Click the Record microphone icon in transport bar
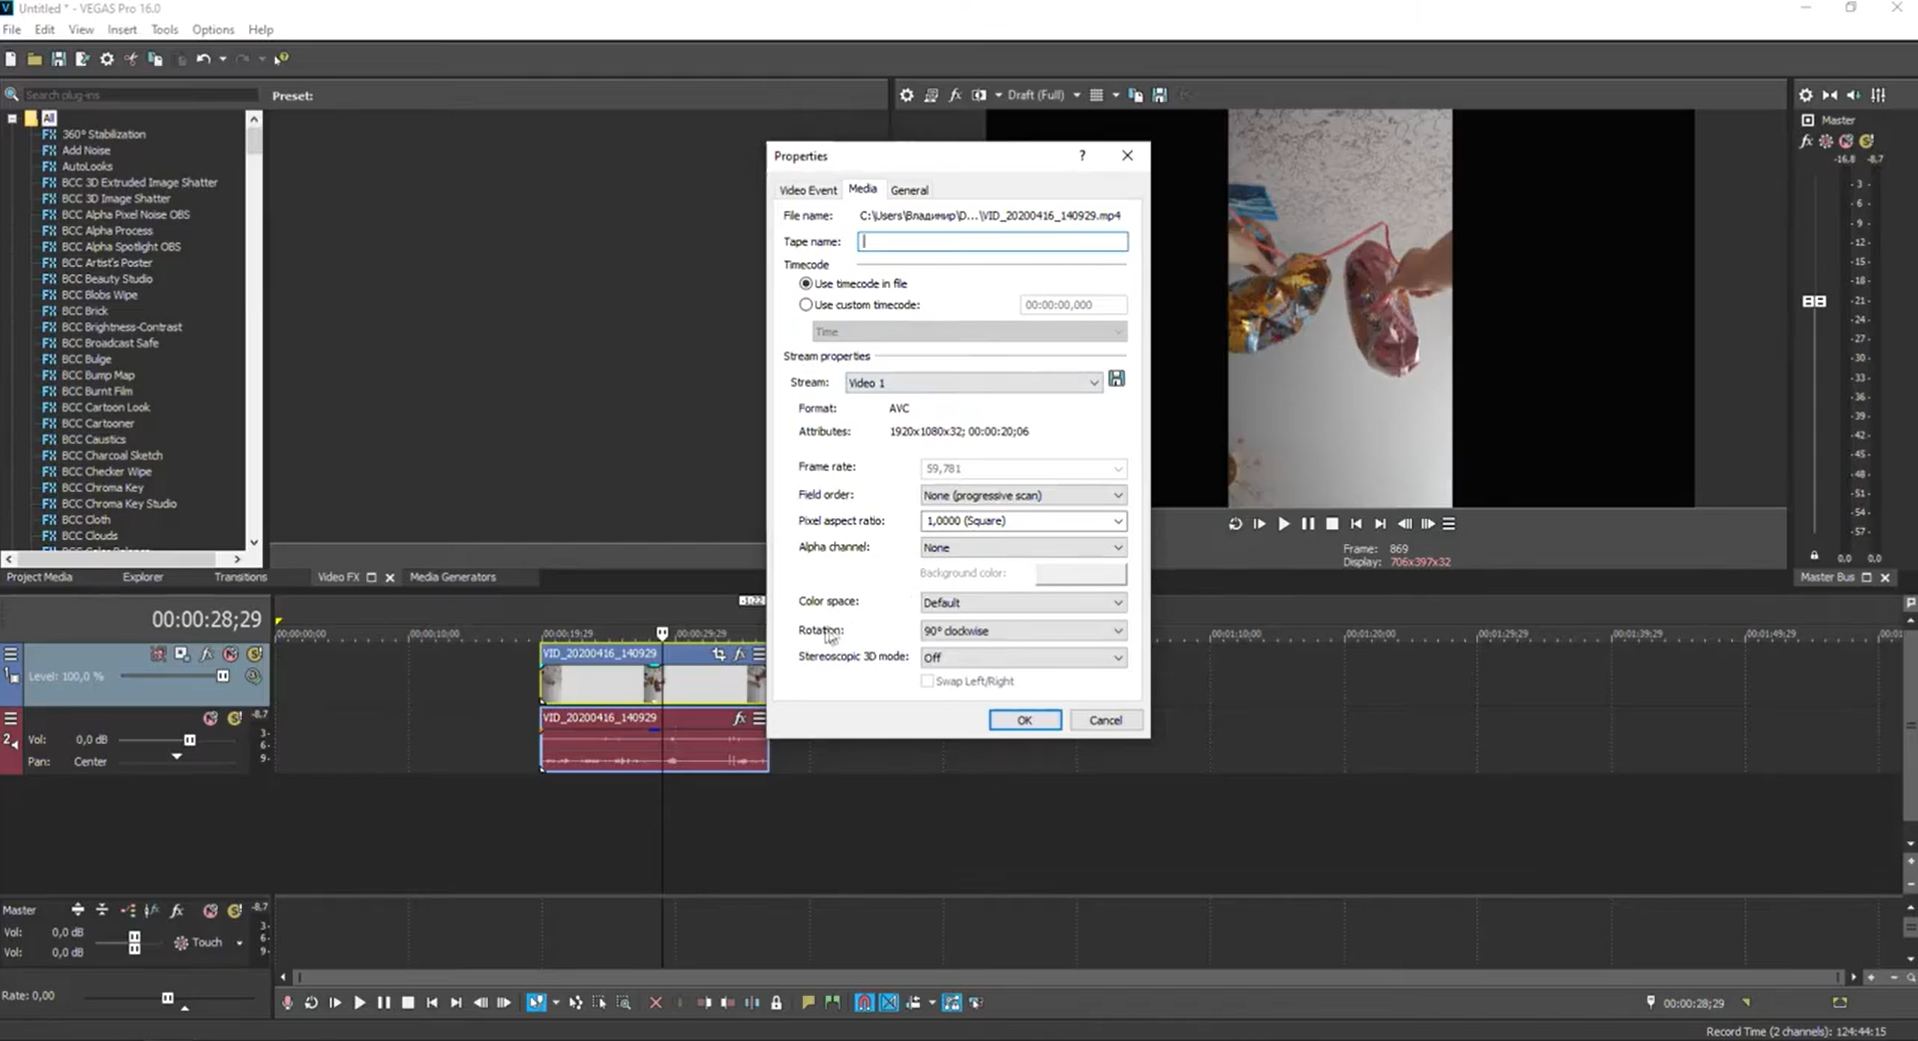This screenshot has height=1041, width=1918. click(x=287, y=1002)
